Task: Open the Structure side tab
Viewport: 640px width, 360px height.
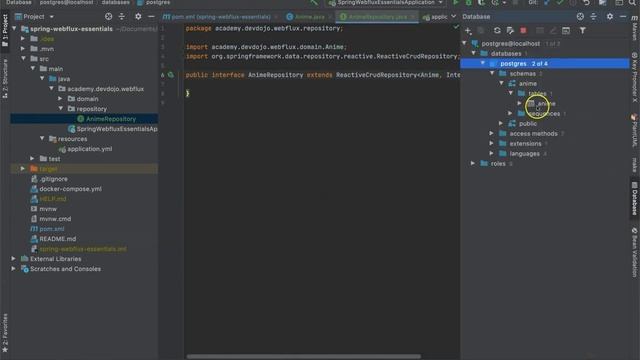Action: 5,78
